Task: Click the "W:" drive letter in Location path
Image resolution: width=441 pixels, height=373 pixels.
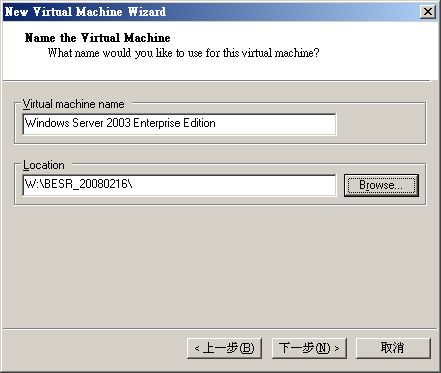Action: [31, 184]
